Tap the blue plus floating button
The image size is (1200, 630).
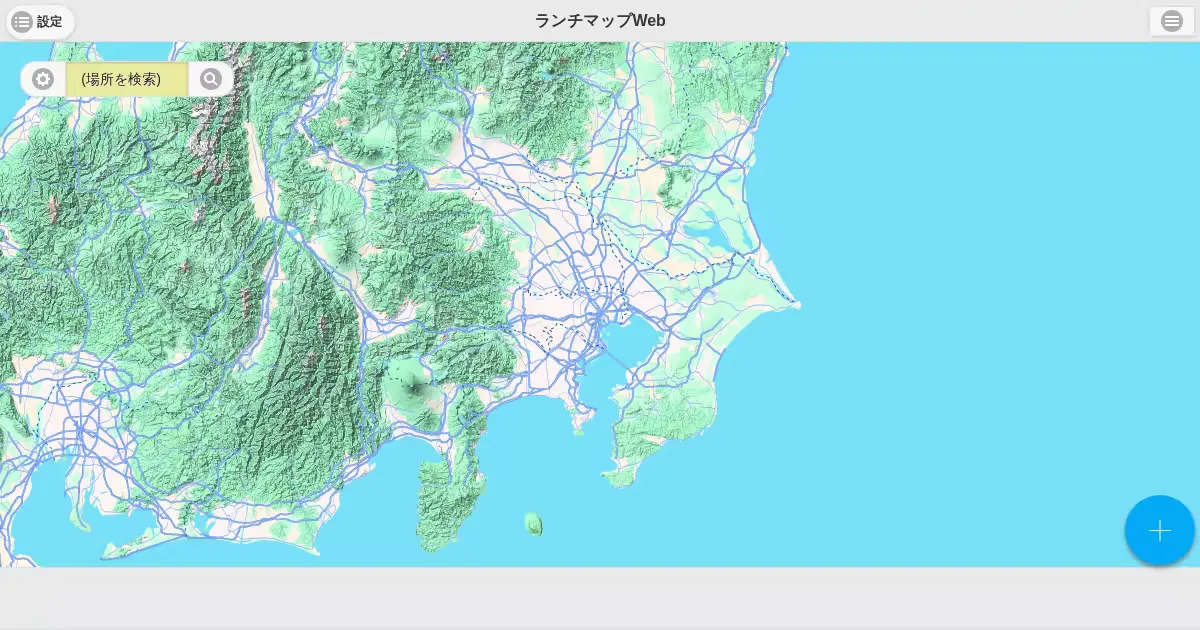click(1159, 530)
